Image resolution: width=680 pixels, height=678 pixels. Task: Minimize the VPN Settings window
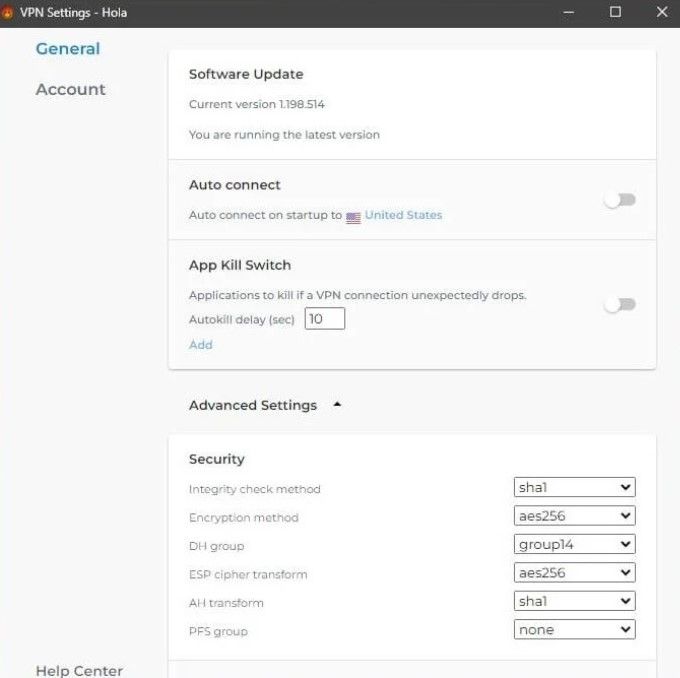tap(569, 12)
